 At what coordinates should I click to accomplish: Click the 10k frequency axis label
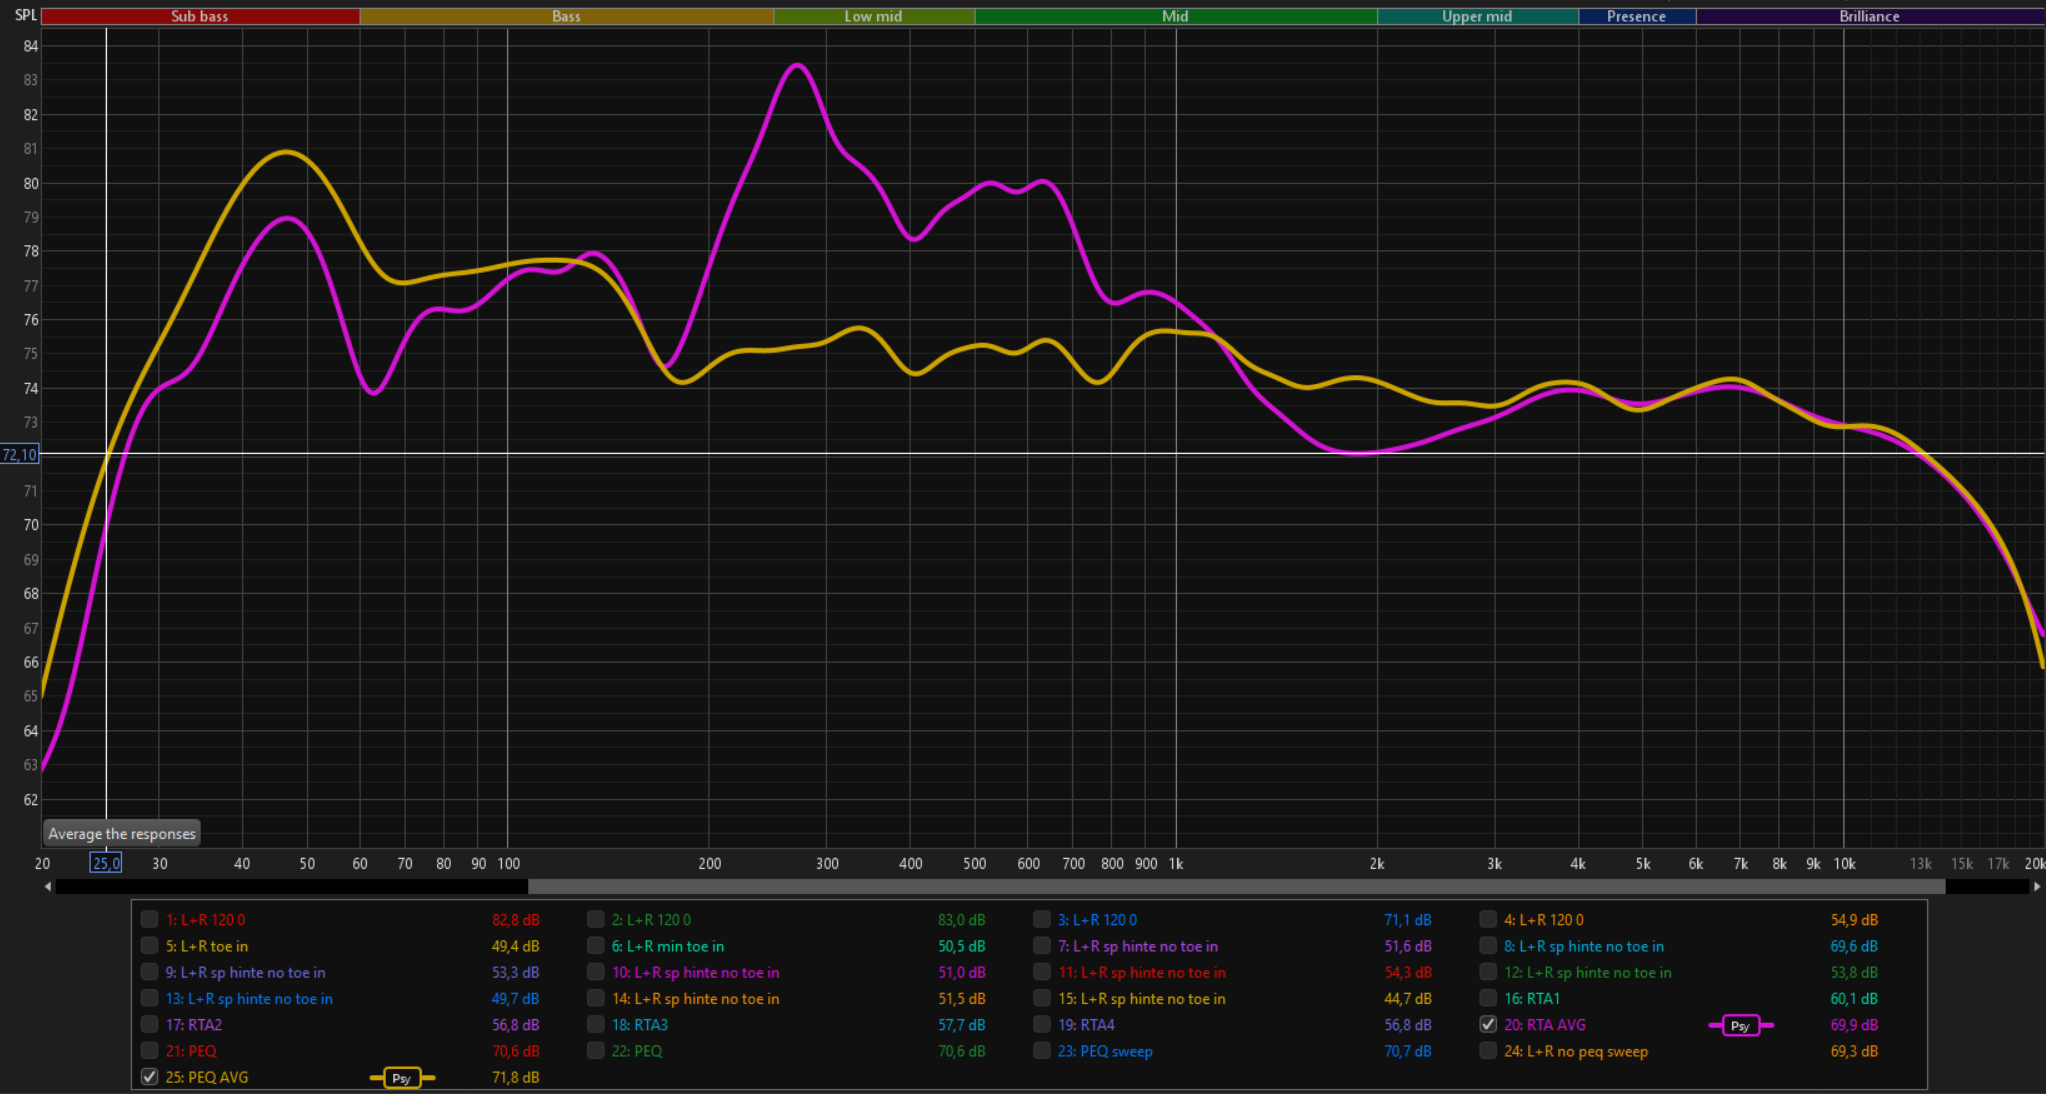pyautogui.click(x=1844, y=863)
